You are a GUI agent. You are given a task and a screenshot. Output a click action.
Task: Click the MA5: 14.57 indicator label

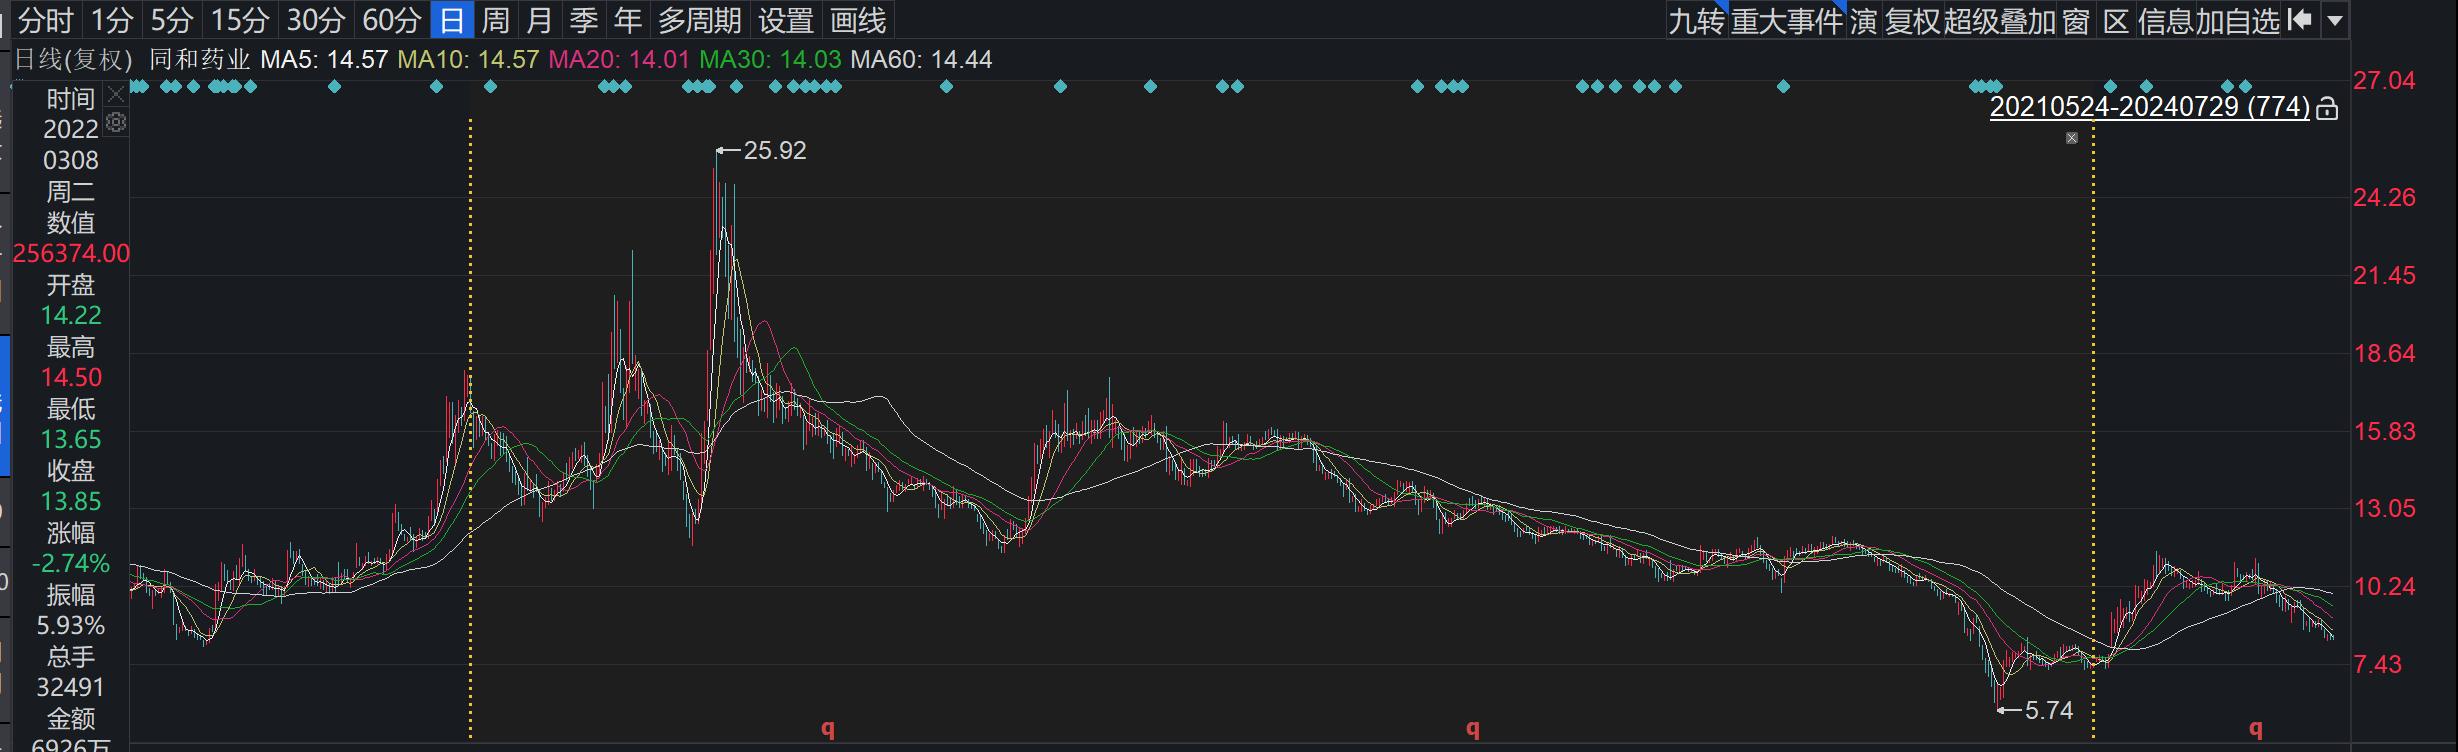324,60
